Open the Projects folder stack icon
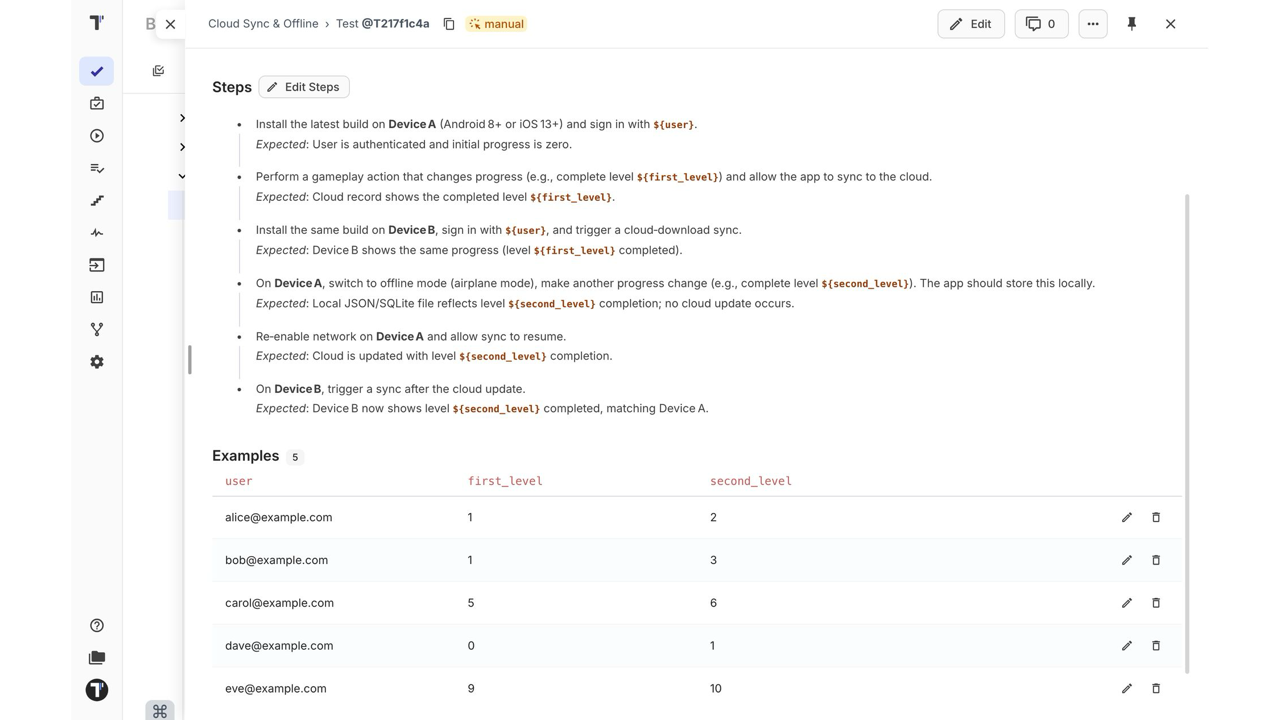The image size is (1280, 720). click(97, 658)
